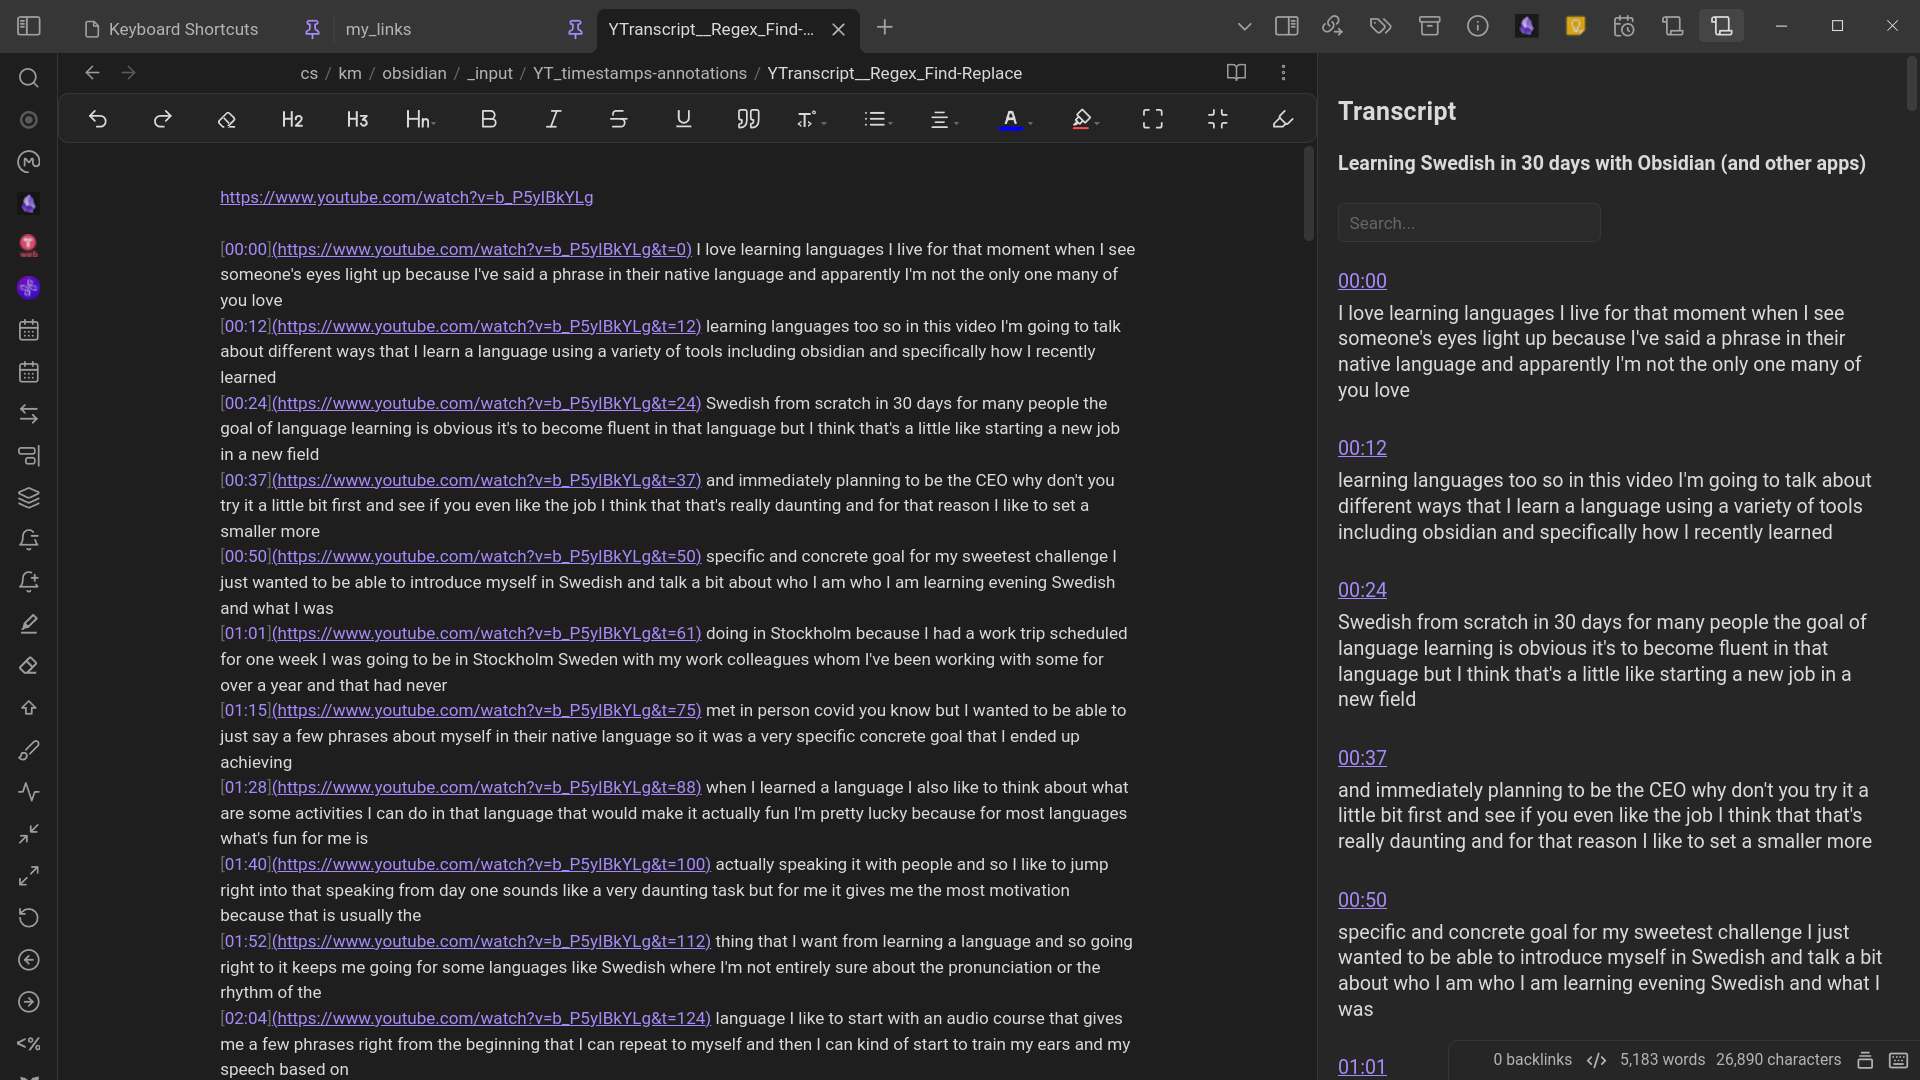Apply H2 heading from the toolbar
The image size is (1920, 1080).
tap(291, 119)
